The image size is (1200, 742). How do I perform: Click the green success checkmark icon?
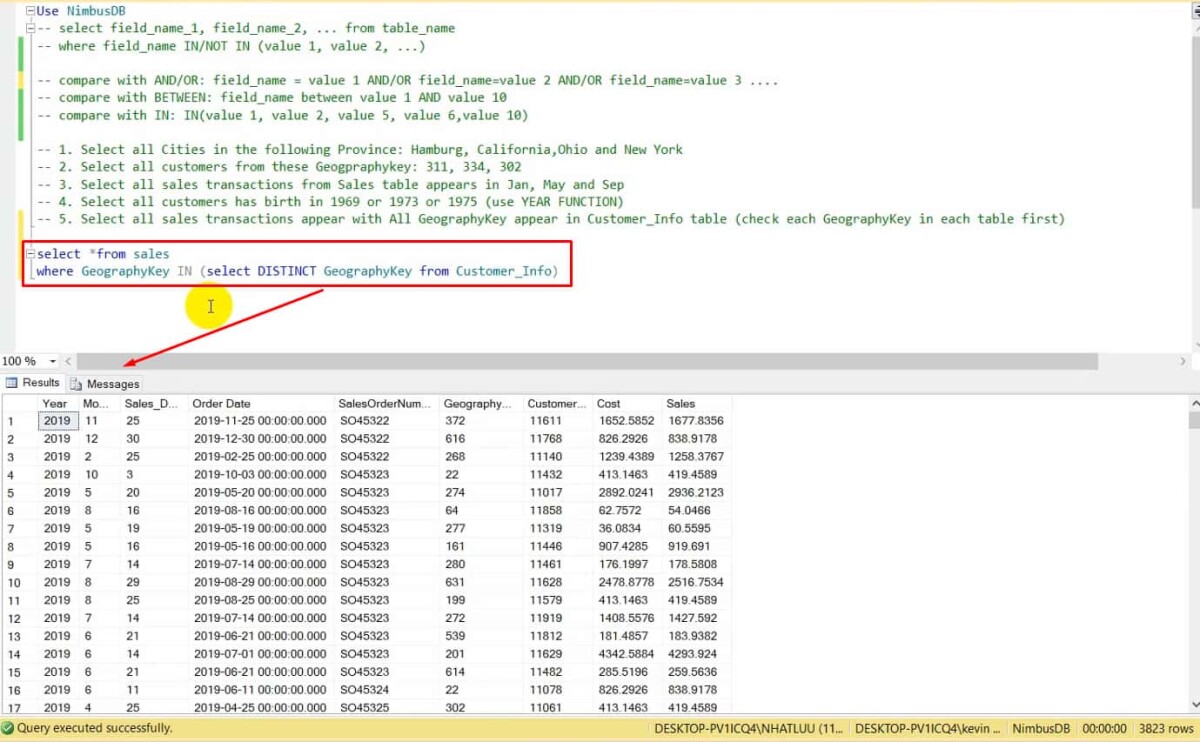point(10,730)
